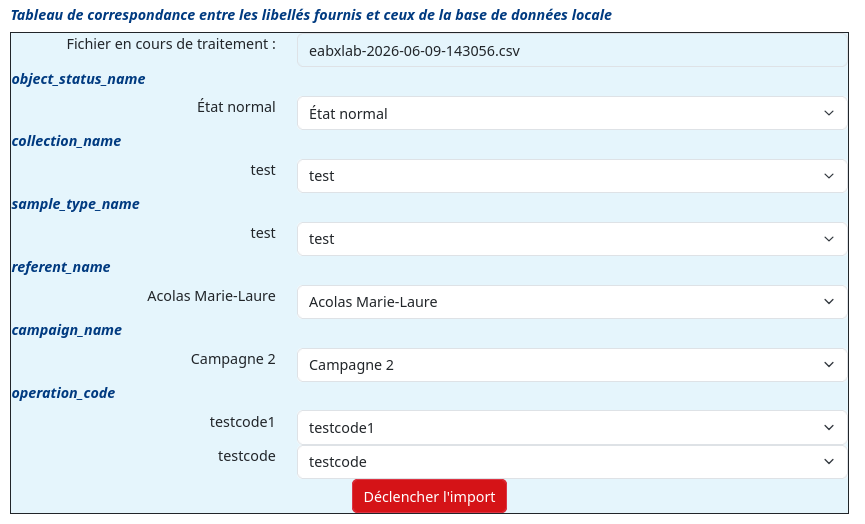Open the Acolas Marie-Laure referent dropdown
Image resolution: width=865 pixels, height=524 pixels.
point(572,302)
